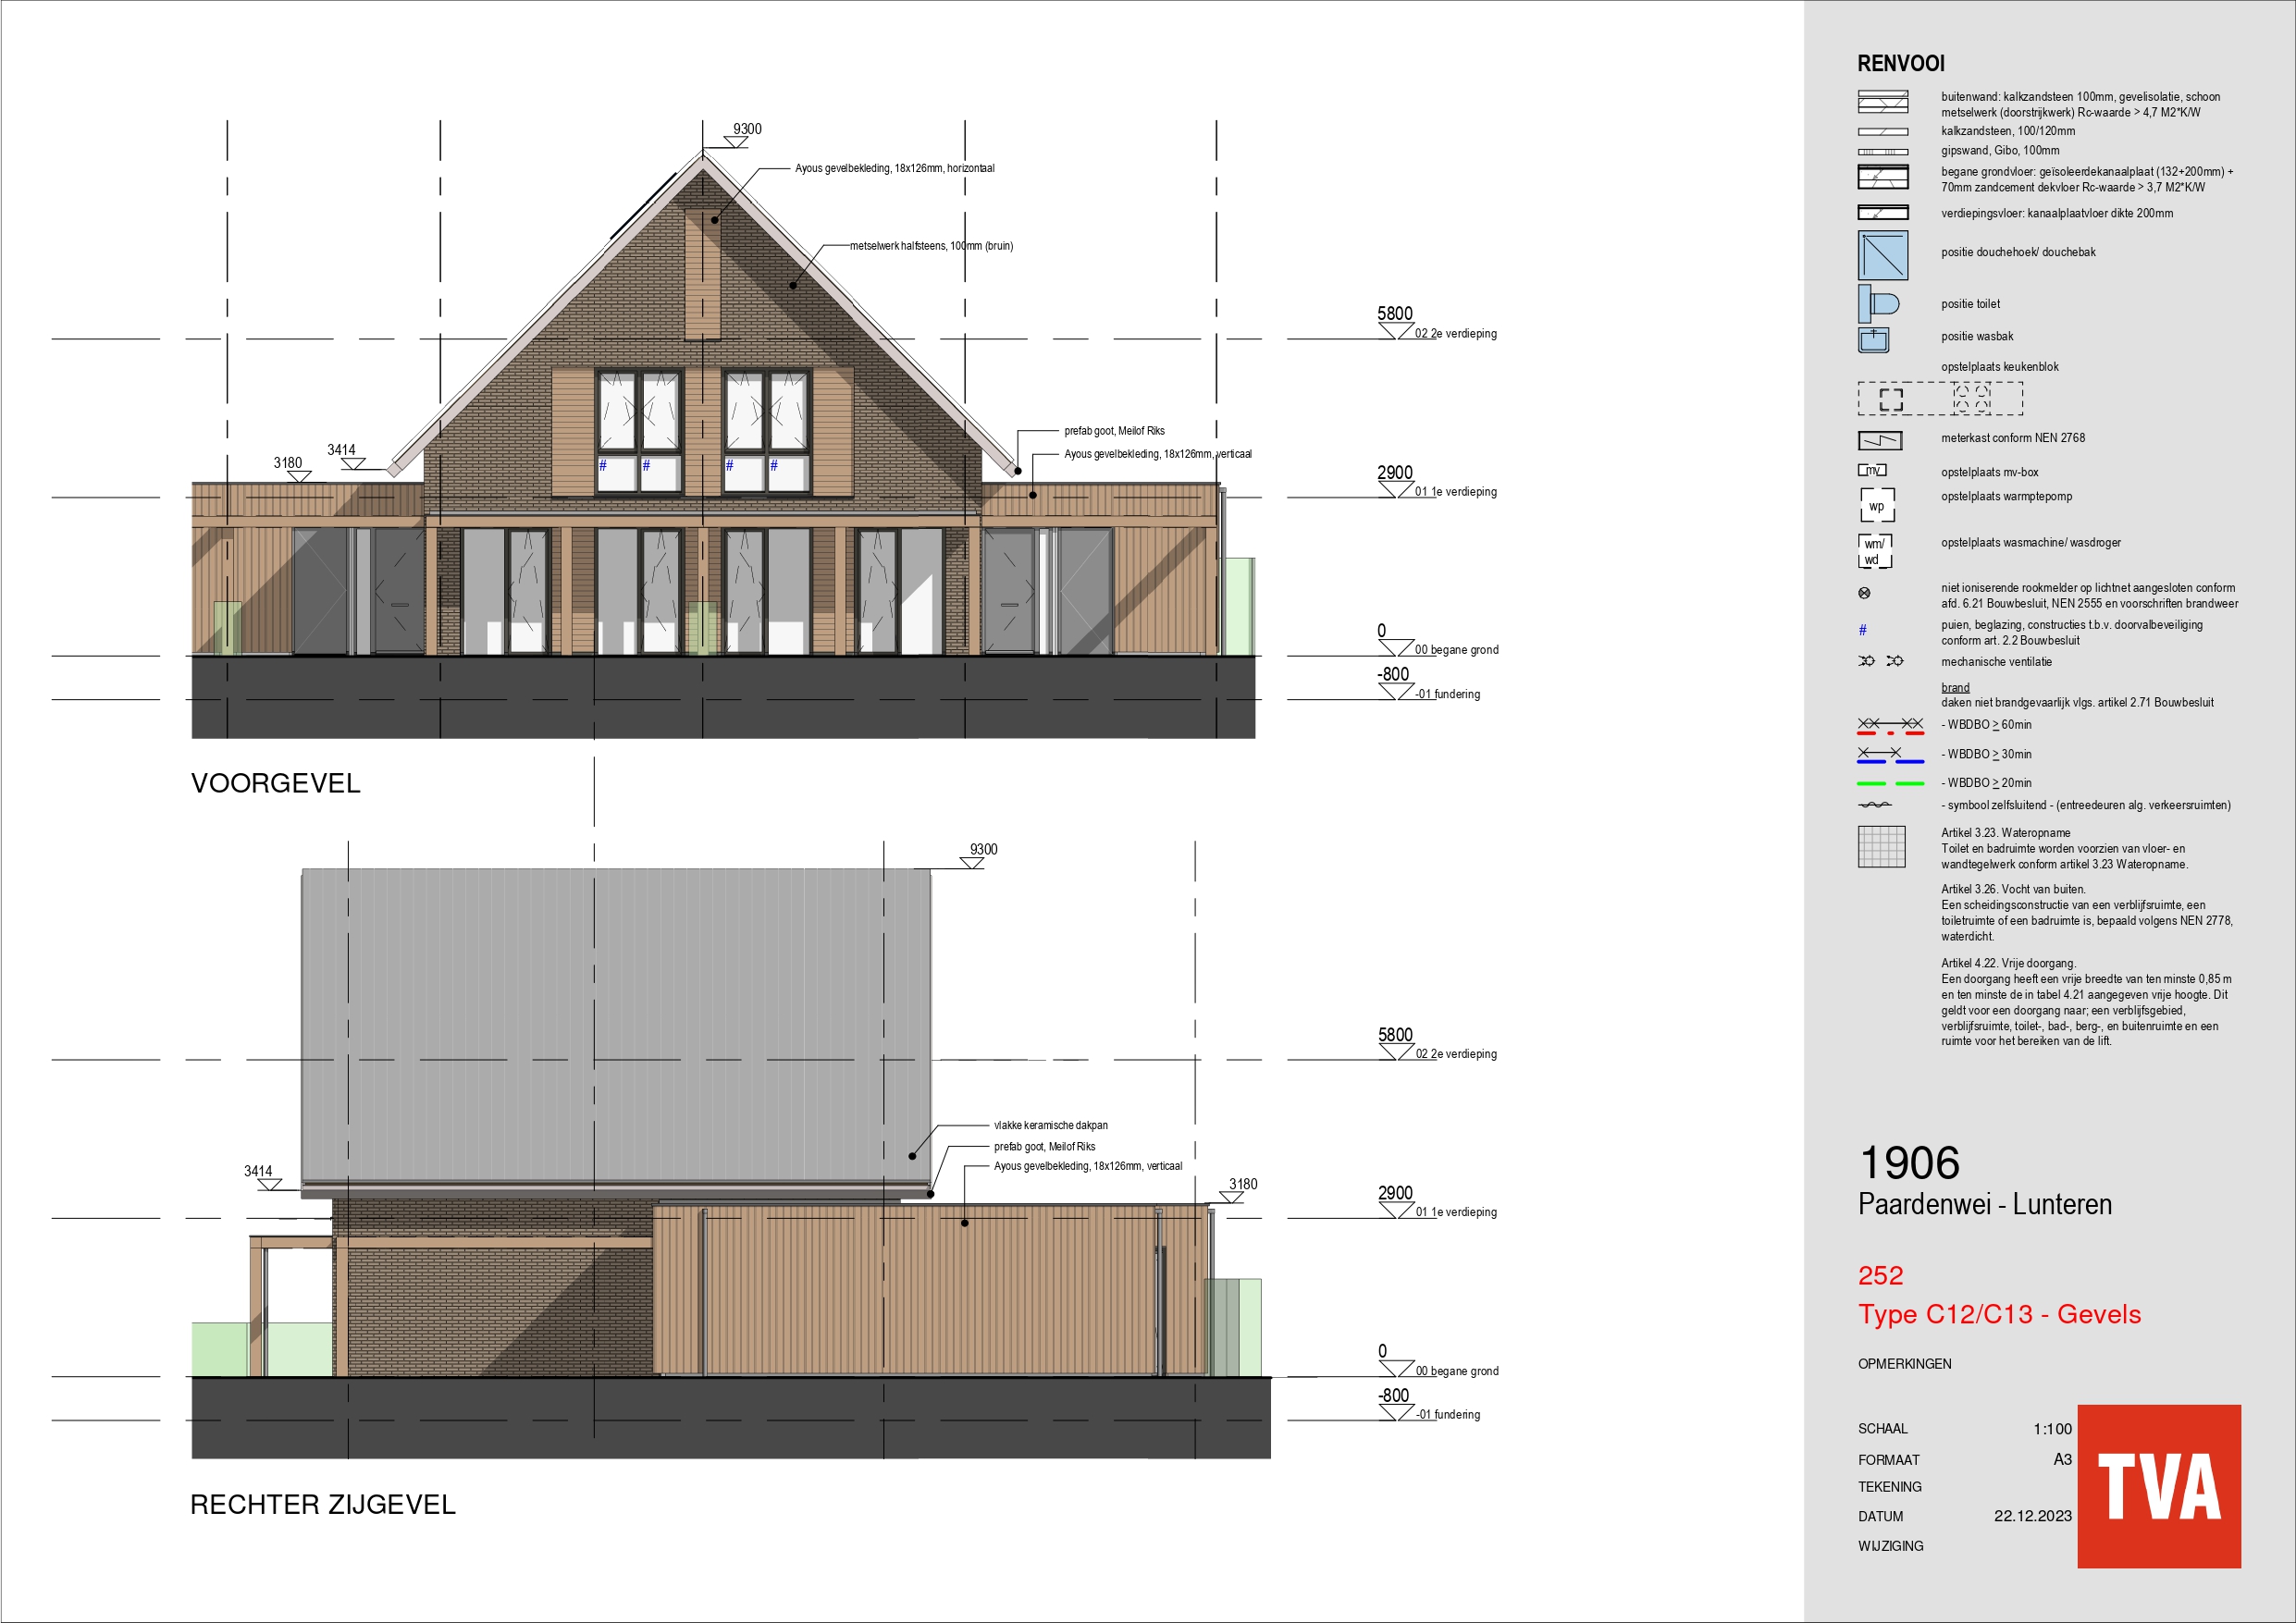The width and height of the screenshot is (2296, 1623).
Task: Click the OPMERKINGEN label
Action: pyautogui.click(x=1904, y=1364)
